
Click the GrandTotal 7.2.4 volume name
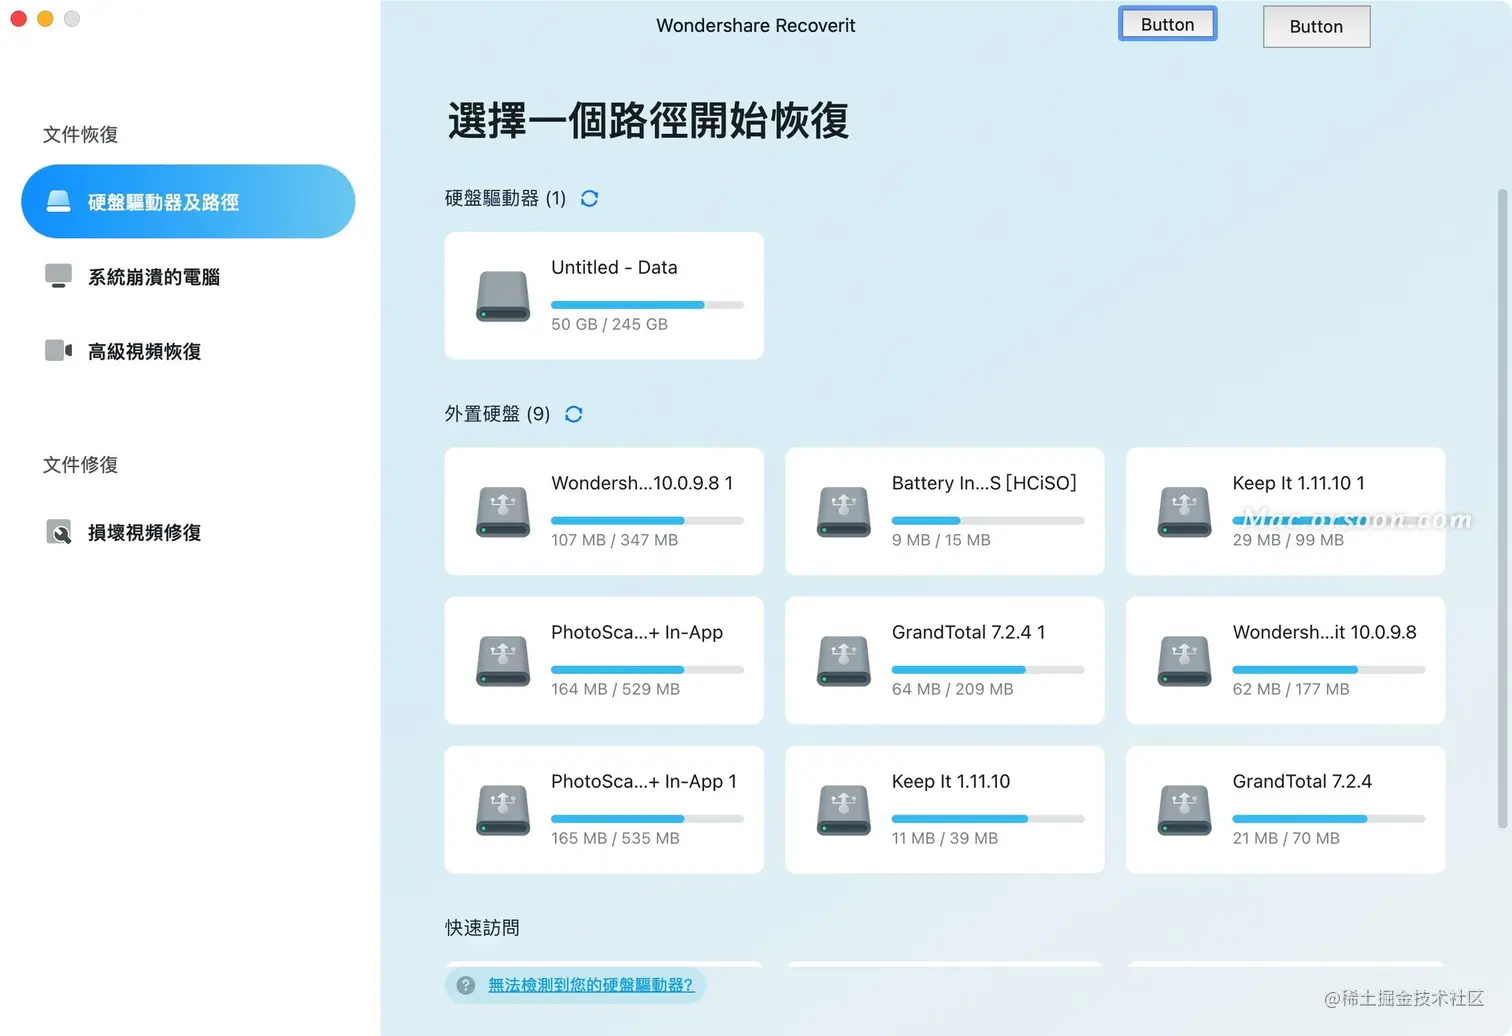click(1302, 781)
